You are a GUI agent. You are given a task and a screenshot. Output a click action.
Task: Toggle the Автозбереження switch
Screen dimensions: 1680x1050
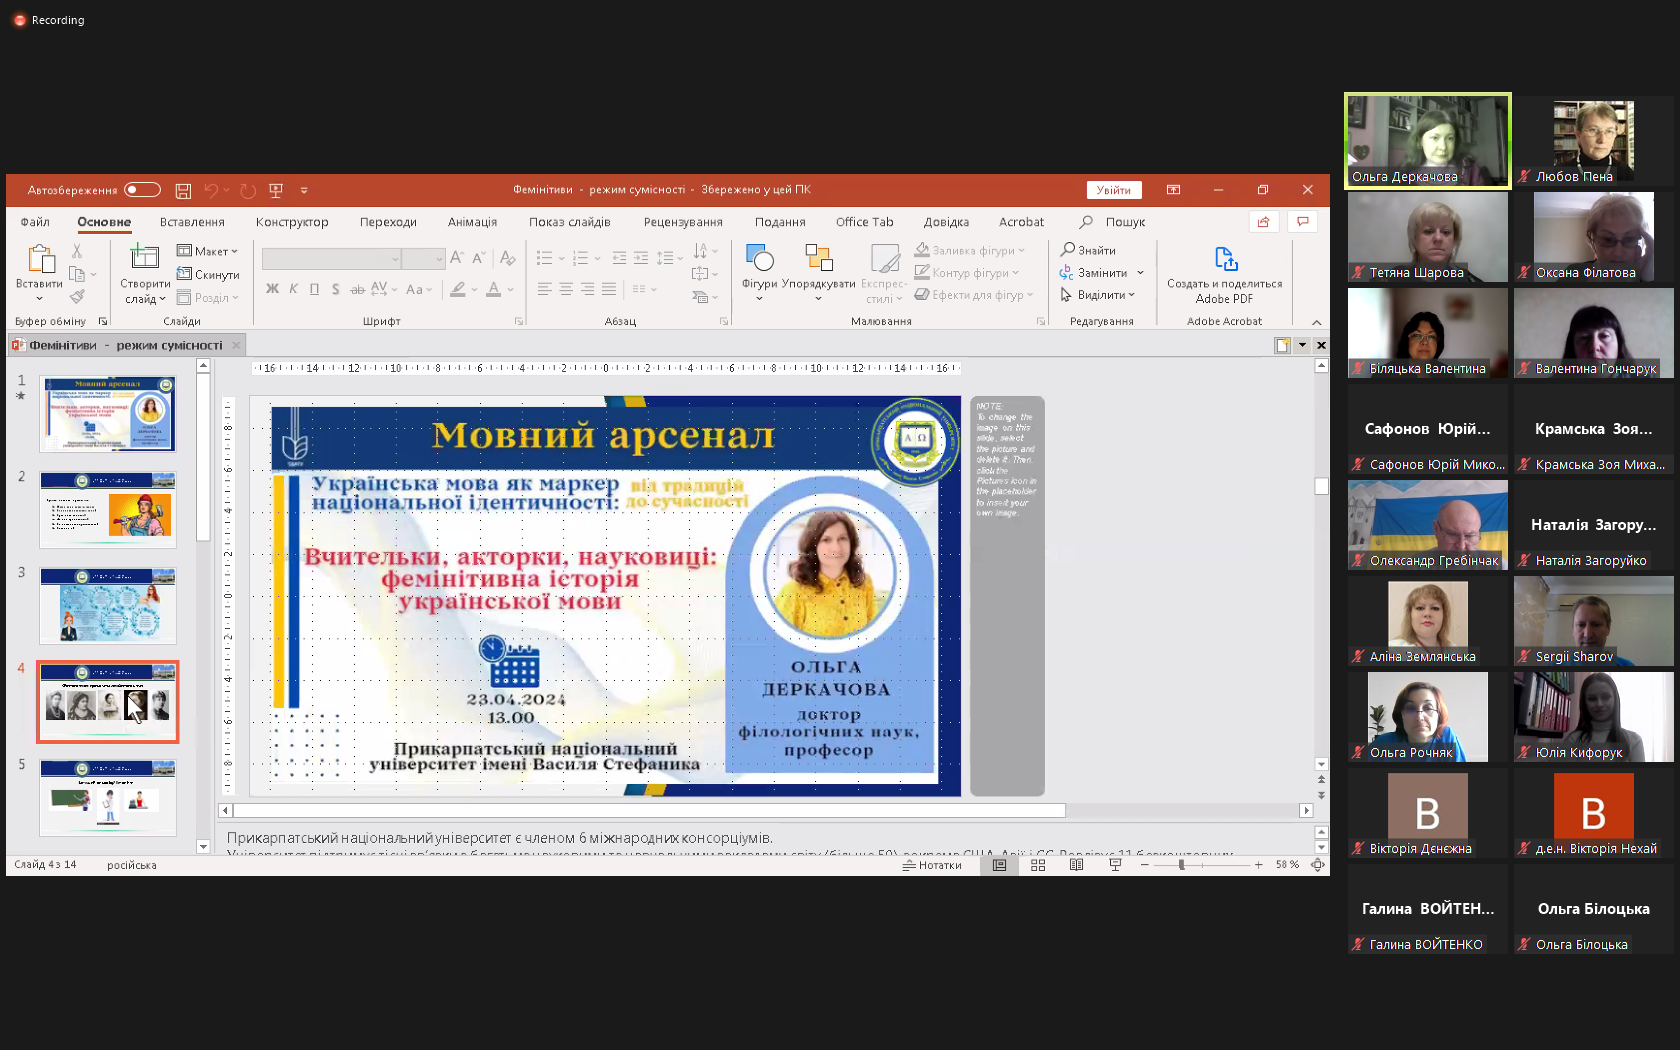click(142, 190)
